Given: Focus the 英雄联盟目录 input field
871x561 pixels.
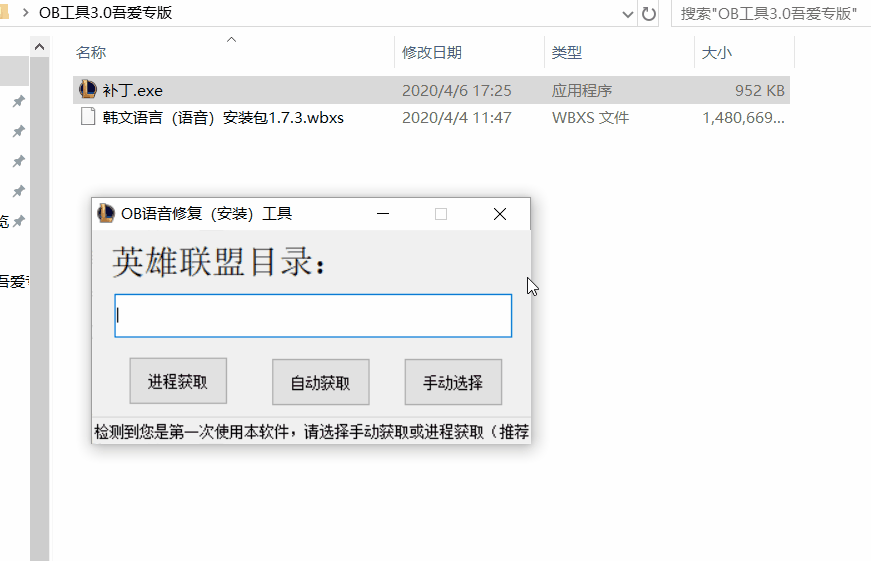Looking at the screenshot, I should (x=313, y=315).
